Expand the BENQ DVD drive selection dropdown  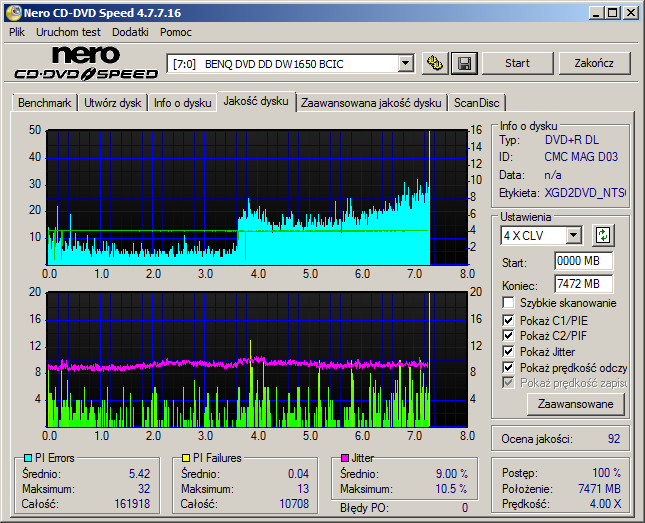tap(405, 63)
